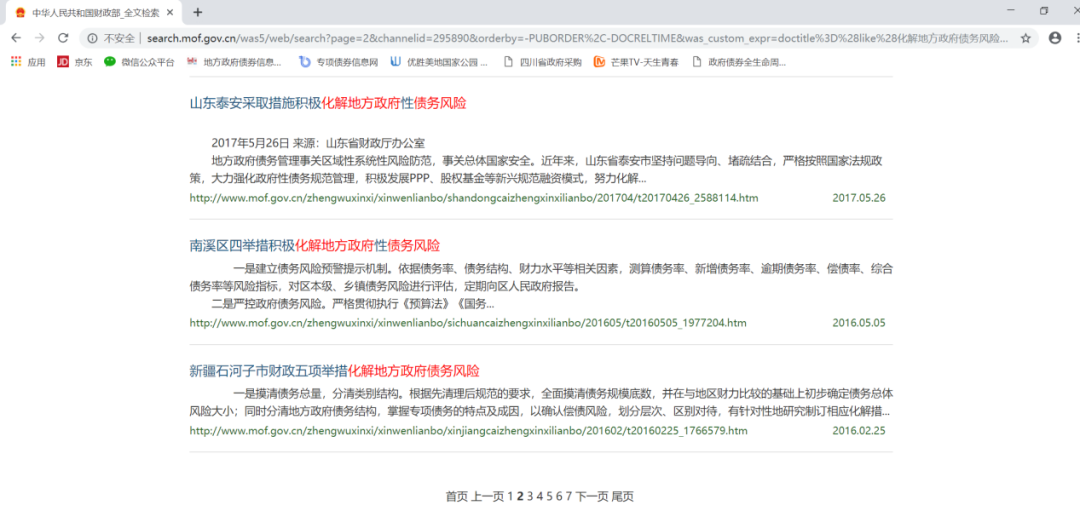Open the 四川省政府采购 bookmark

coord(543,62)
